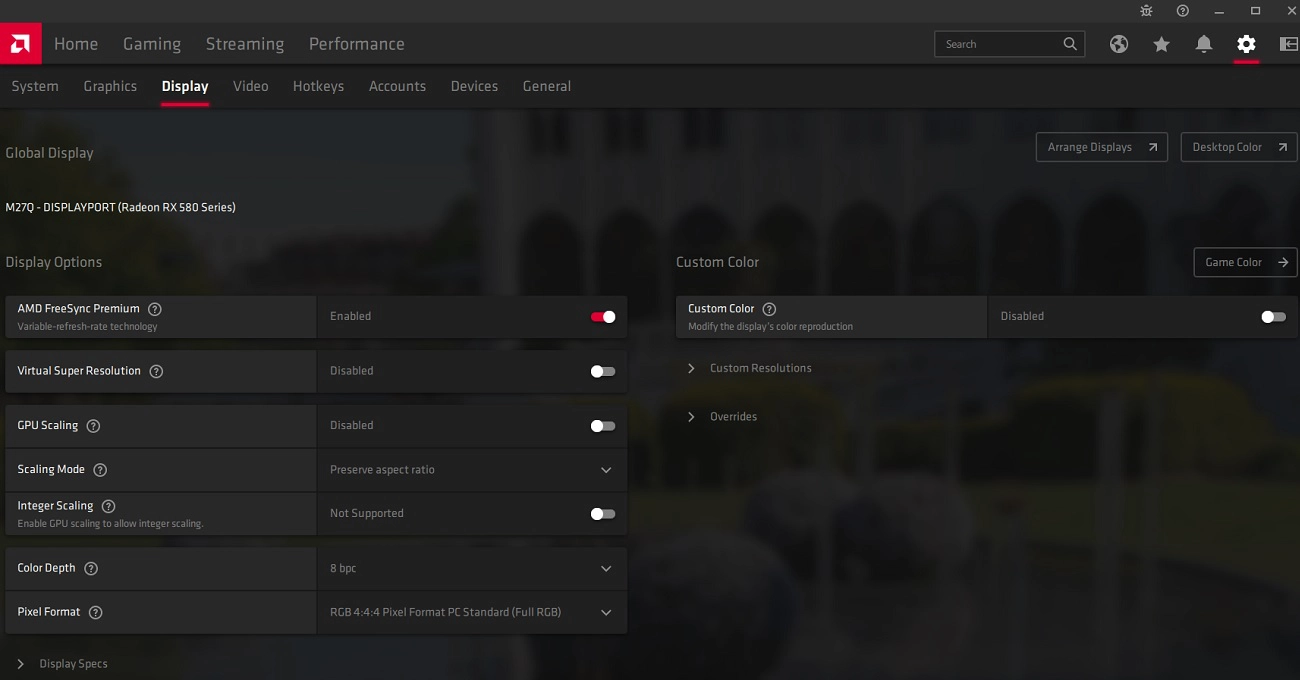Viewport: 1300px width, 680px height.
Task: Click the 'Preserve aspect ratio' value
Action: 382,470
